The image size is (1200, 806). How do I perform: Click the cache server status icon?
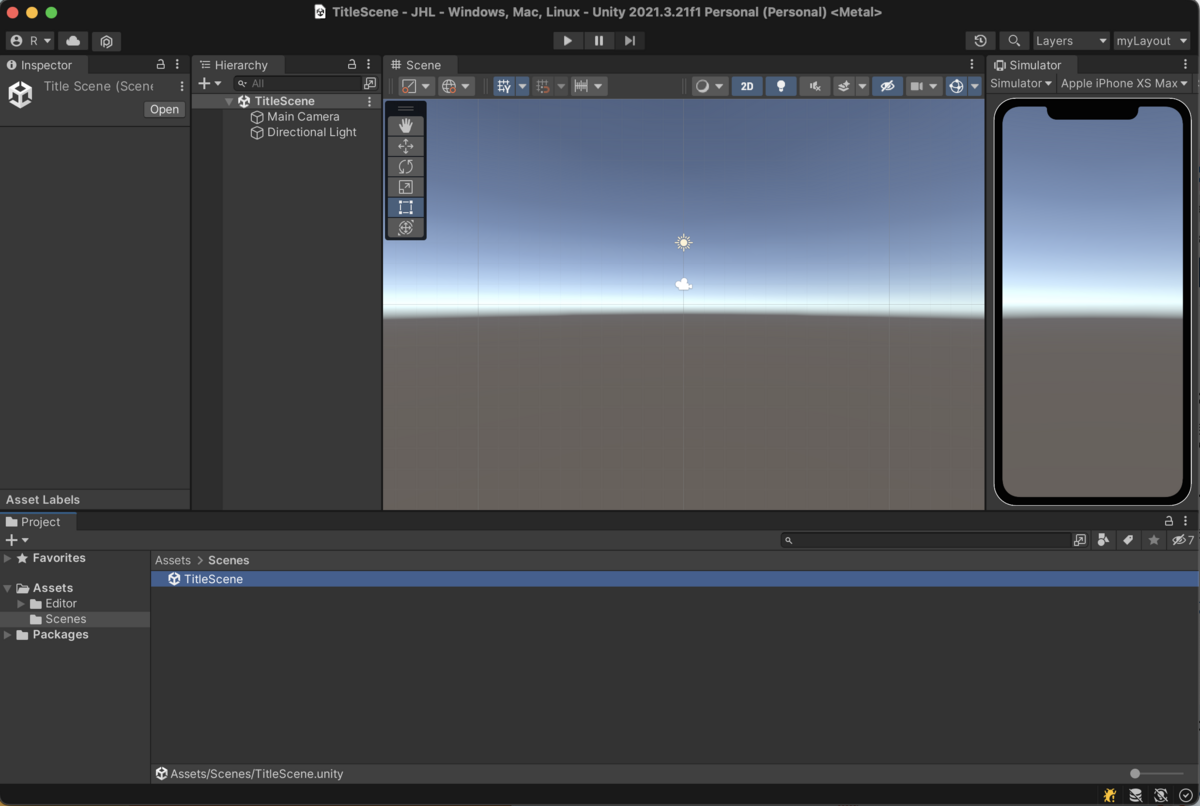point(1135,796)
